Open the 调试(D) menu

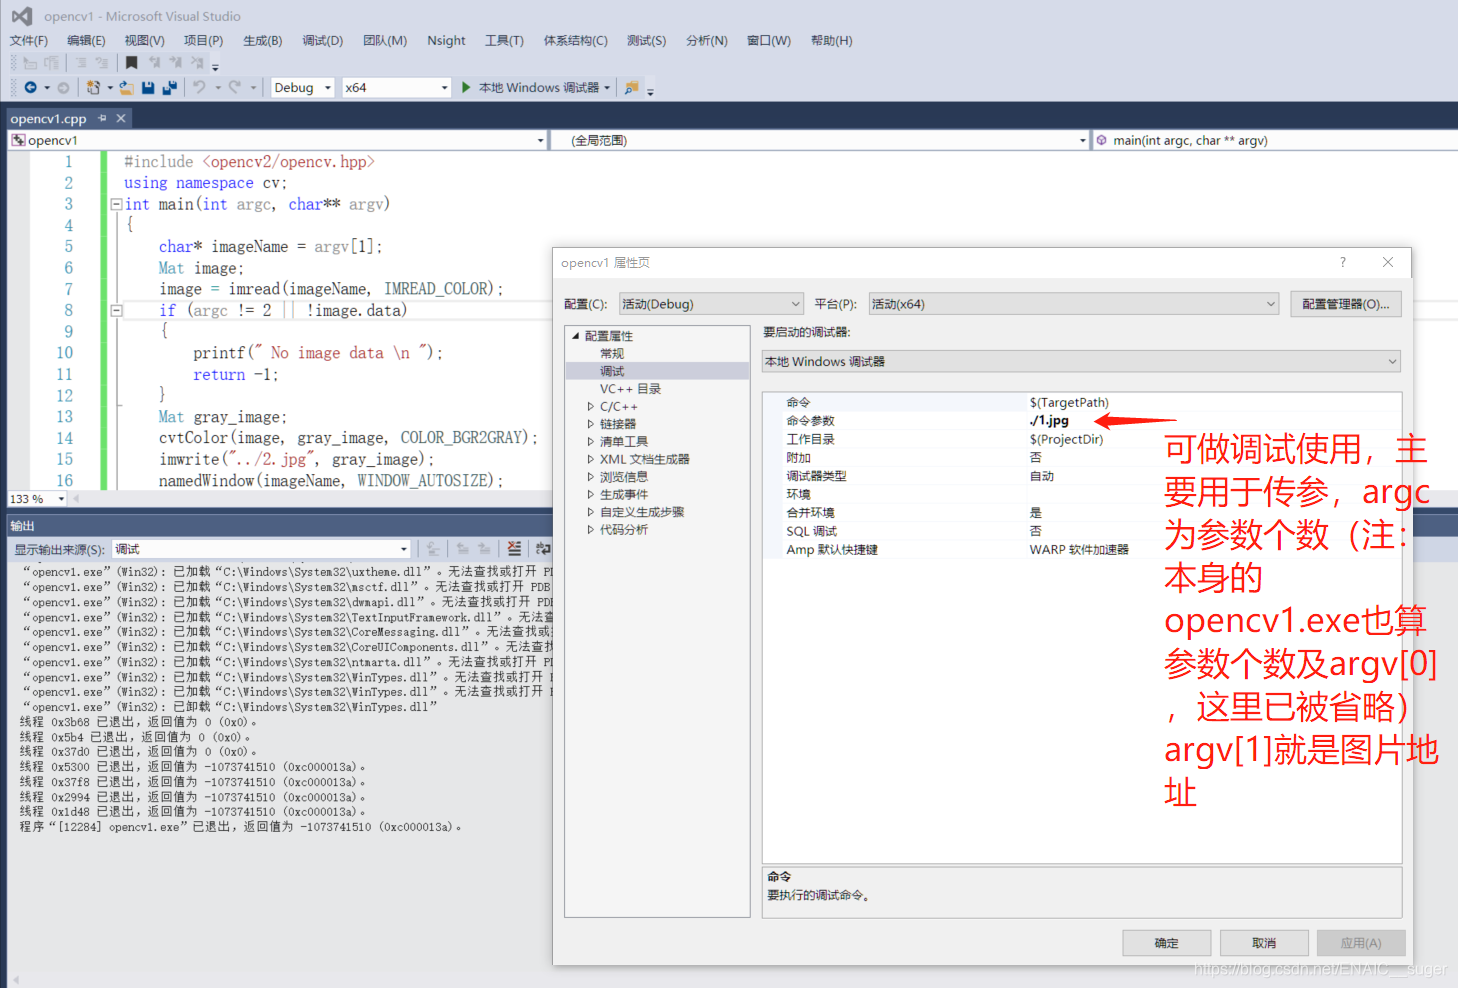tap(323, 41)
